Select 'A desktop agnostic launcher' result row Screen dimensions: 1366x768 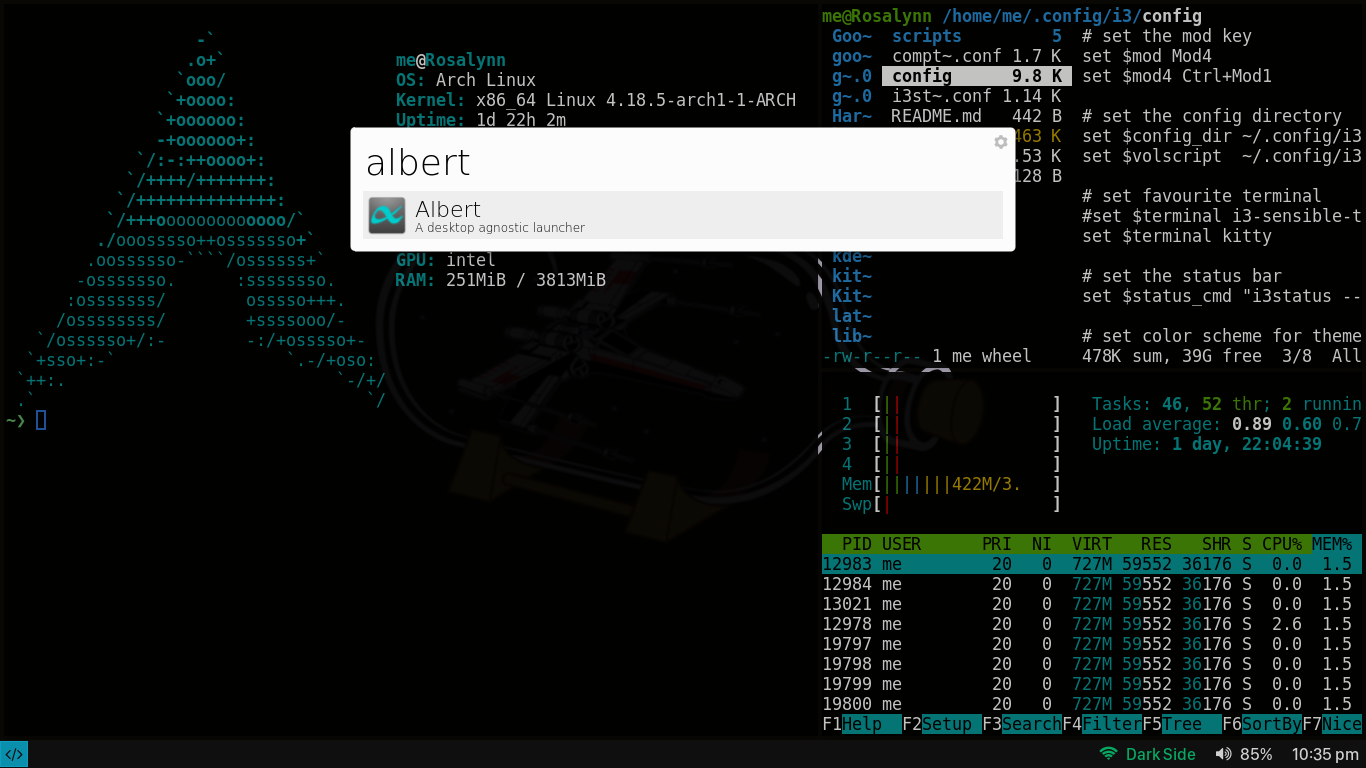(683, 215)
